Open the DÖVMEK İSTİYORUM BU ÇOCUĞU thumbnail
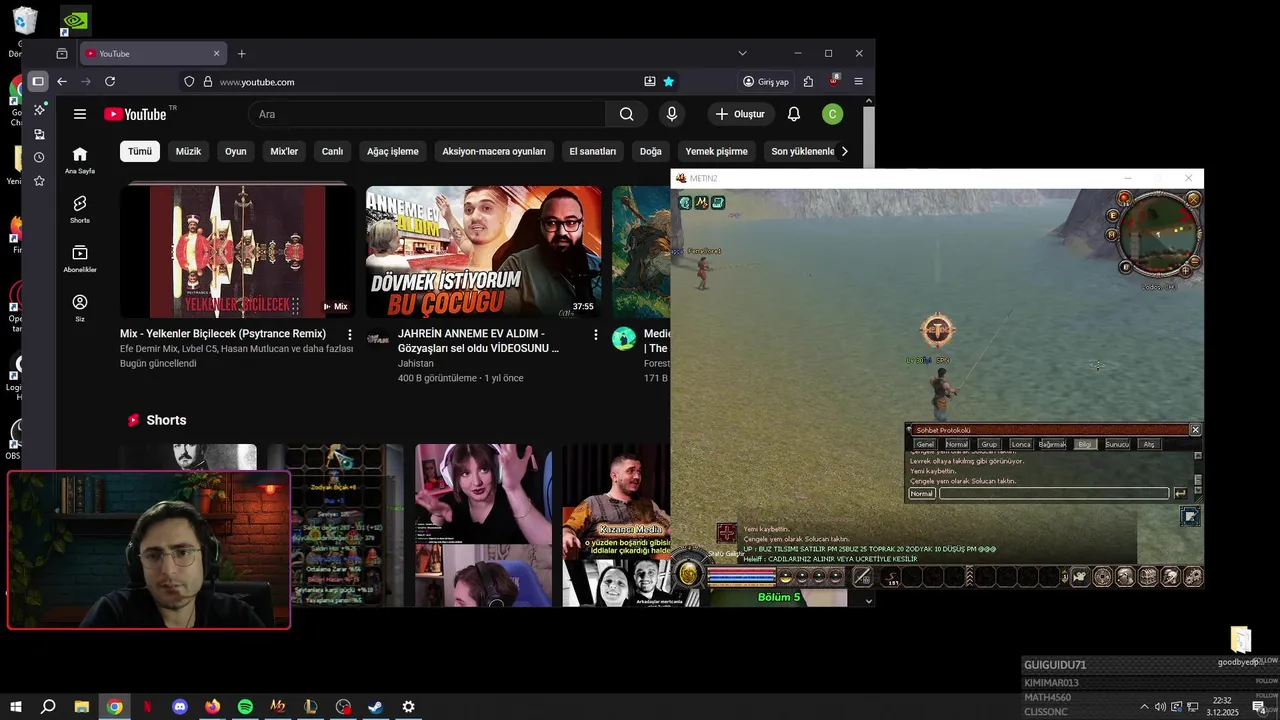 484,252
